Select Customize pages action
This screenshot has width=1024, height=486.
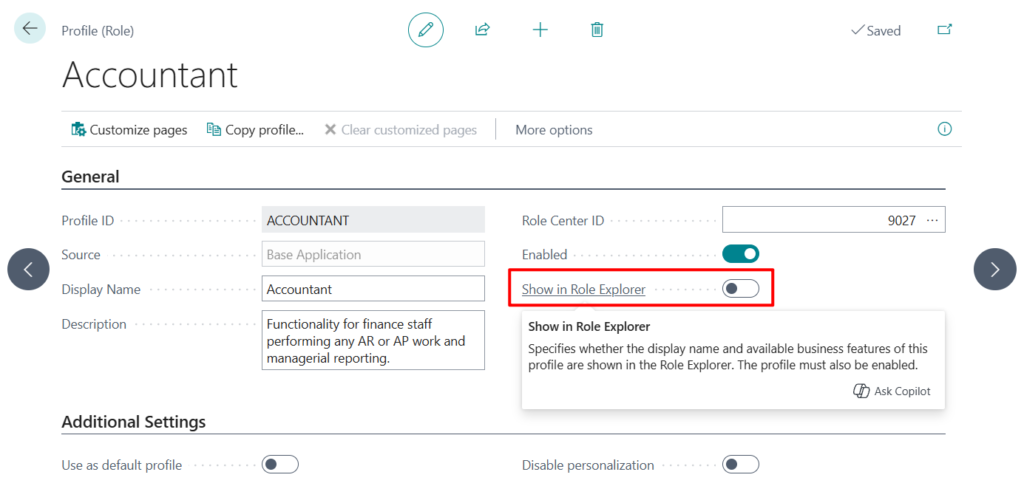129,130
